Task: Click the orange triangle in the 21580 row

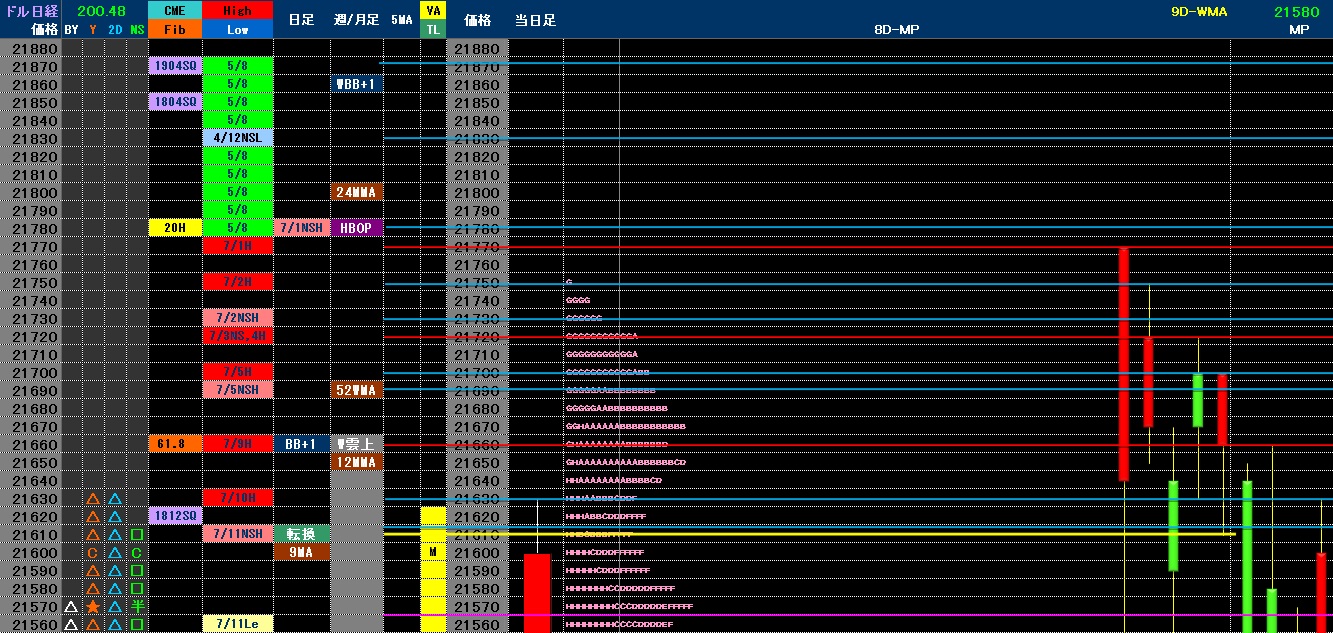Action: (93, 589)
